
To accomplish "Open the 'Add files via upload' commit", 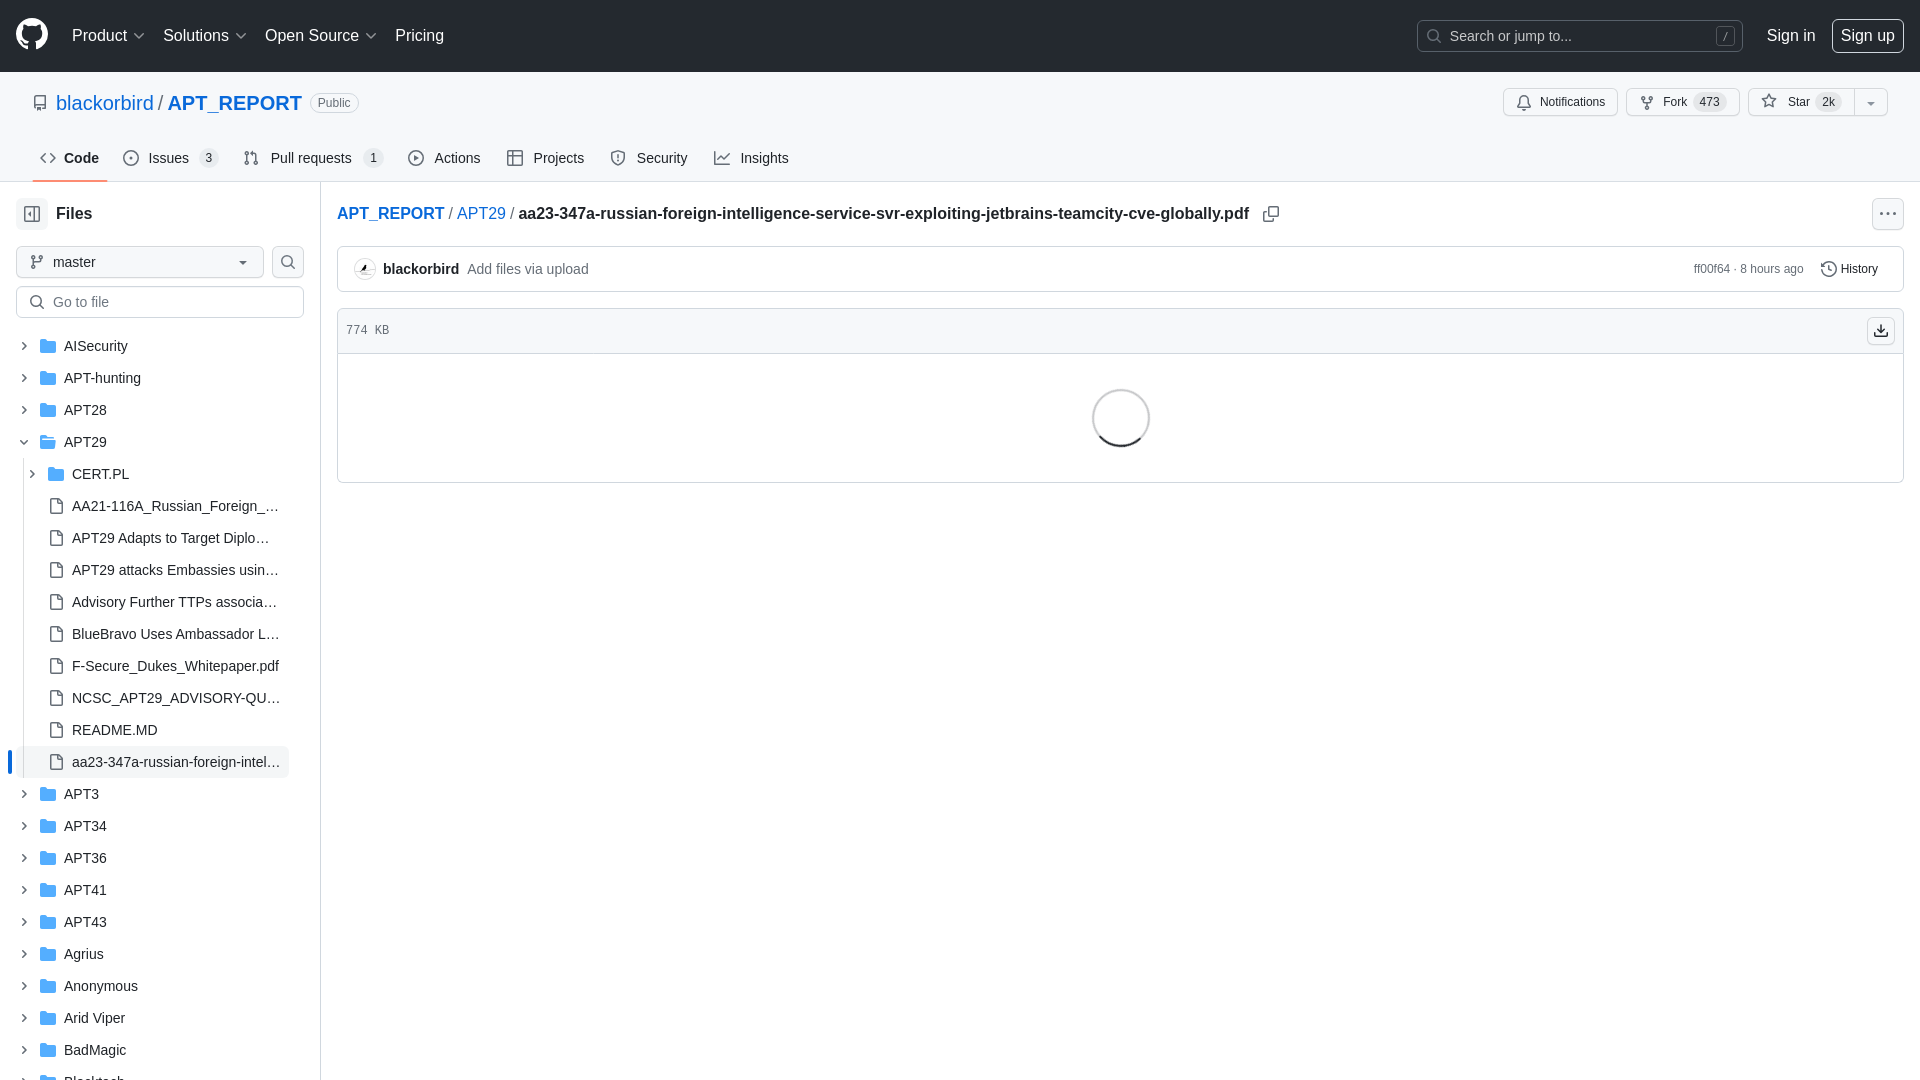I will point(527,269).
